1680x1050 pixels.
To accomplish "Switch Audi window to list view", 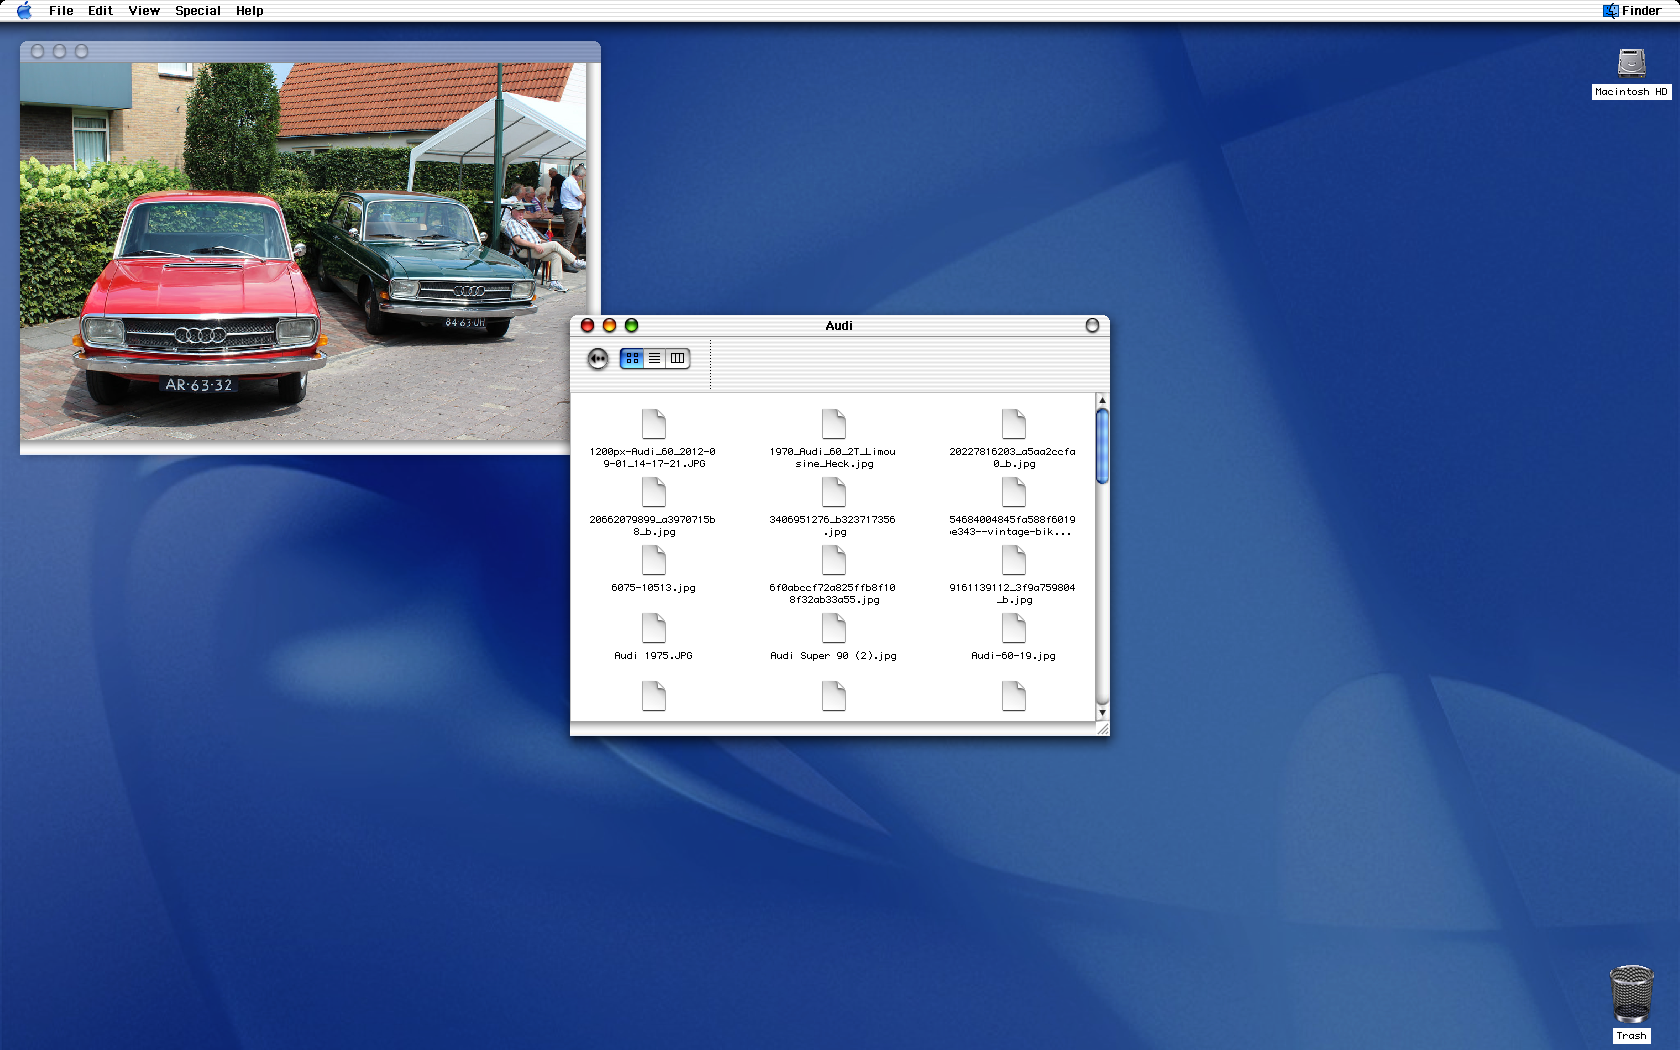I will [x=654, y=358].
